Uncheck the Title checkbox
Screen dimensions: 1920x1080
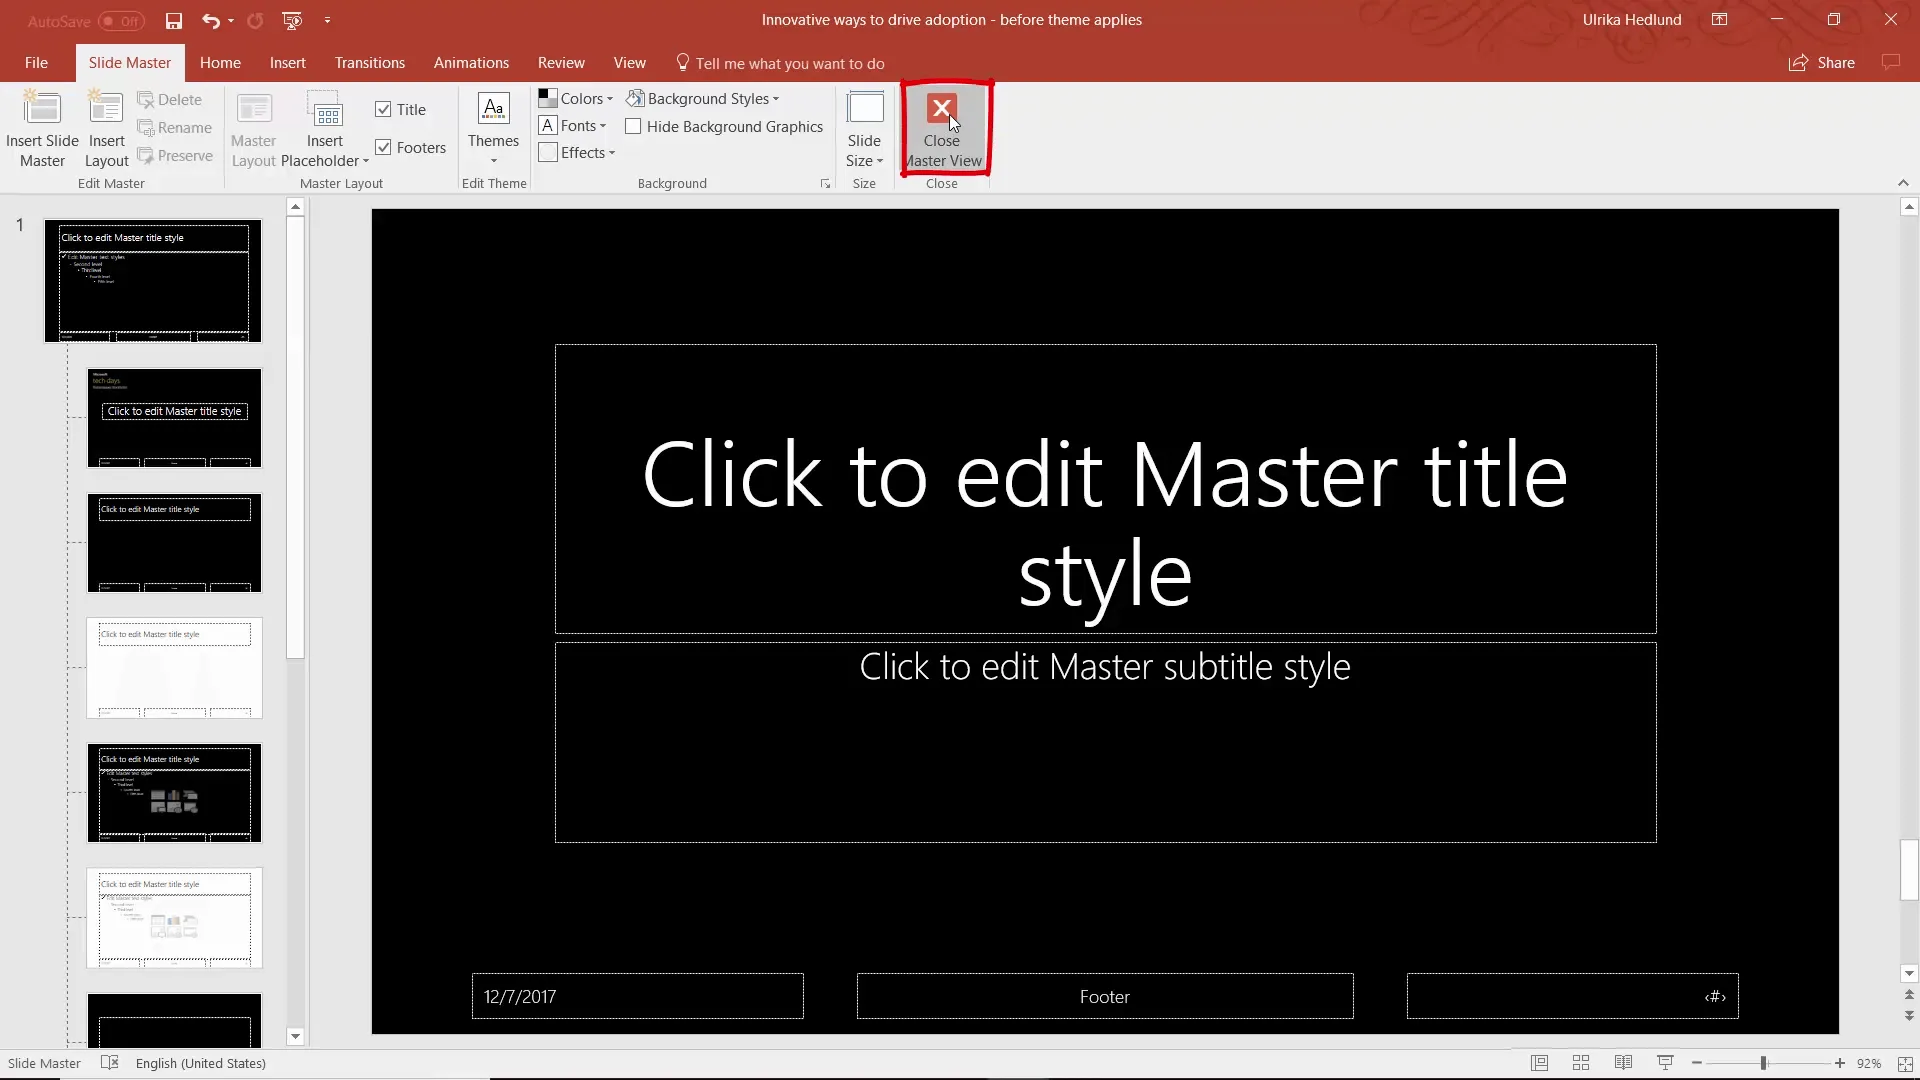[383, 110]
